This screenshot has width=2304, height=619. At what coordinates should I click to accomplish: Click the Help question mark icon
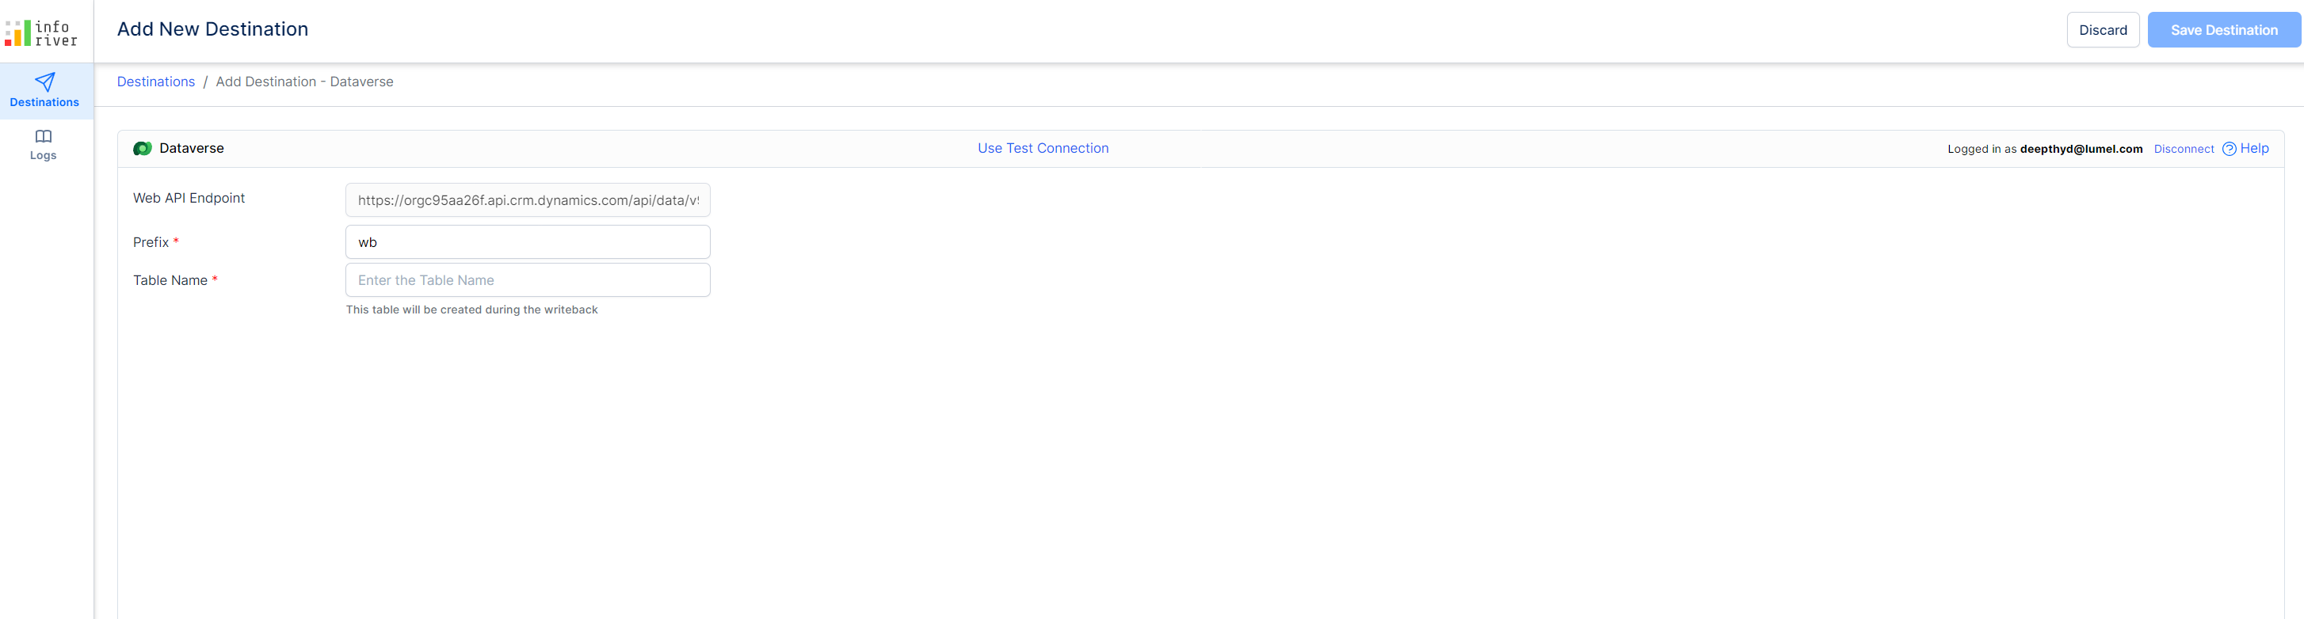[2229, 149]
